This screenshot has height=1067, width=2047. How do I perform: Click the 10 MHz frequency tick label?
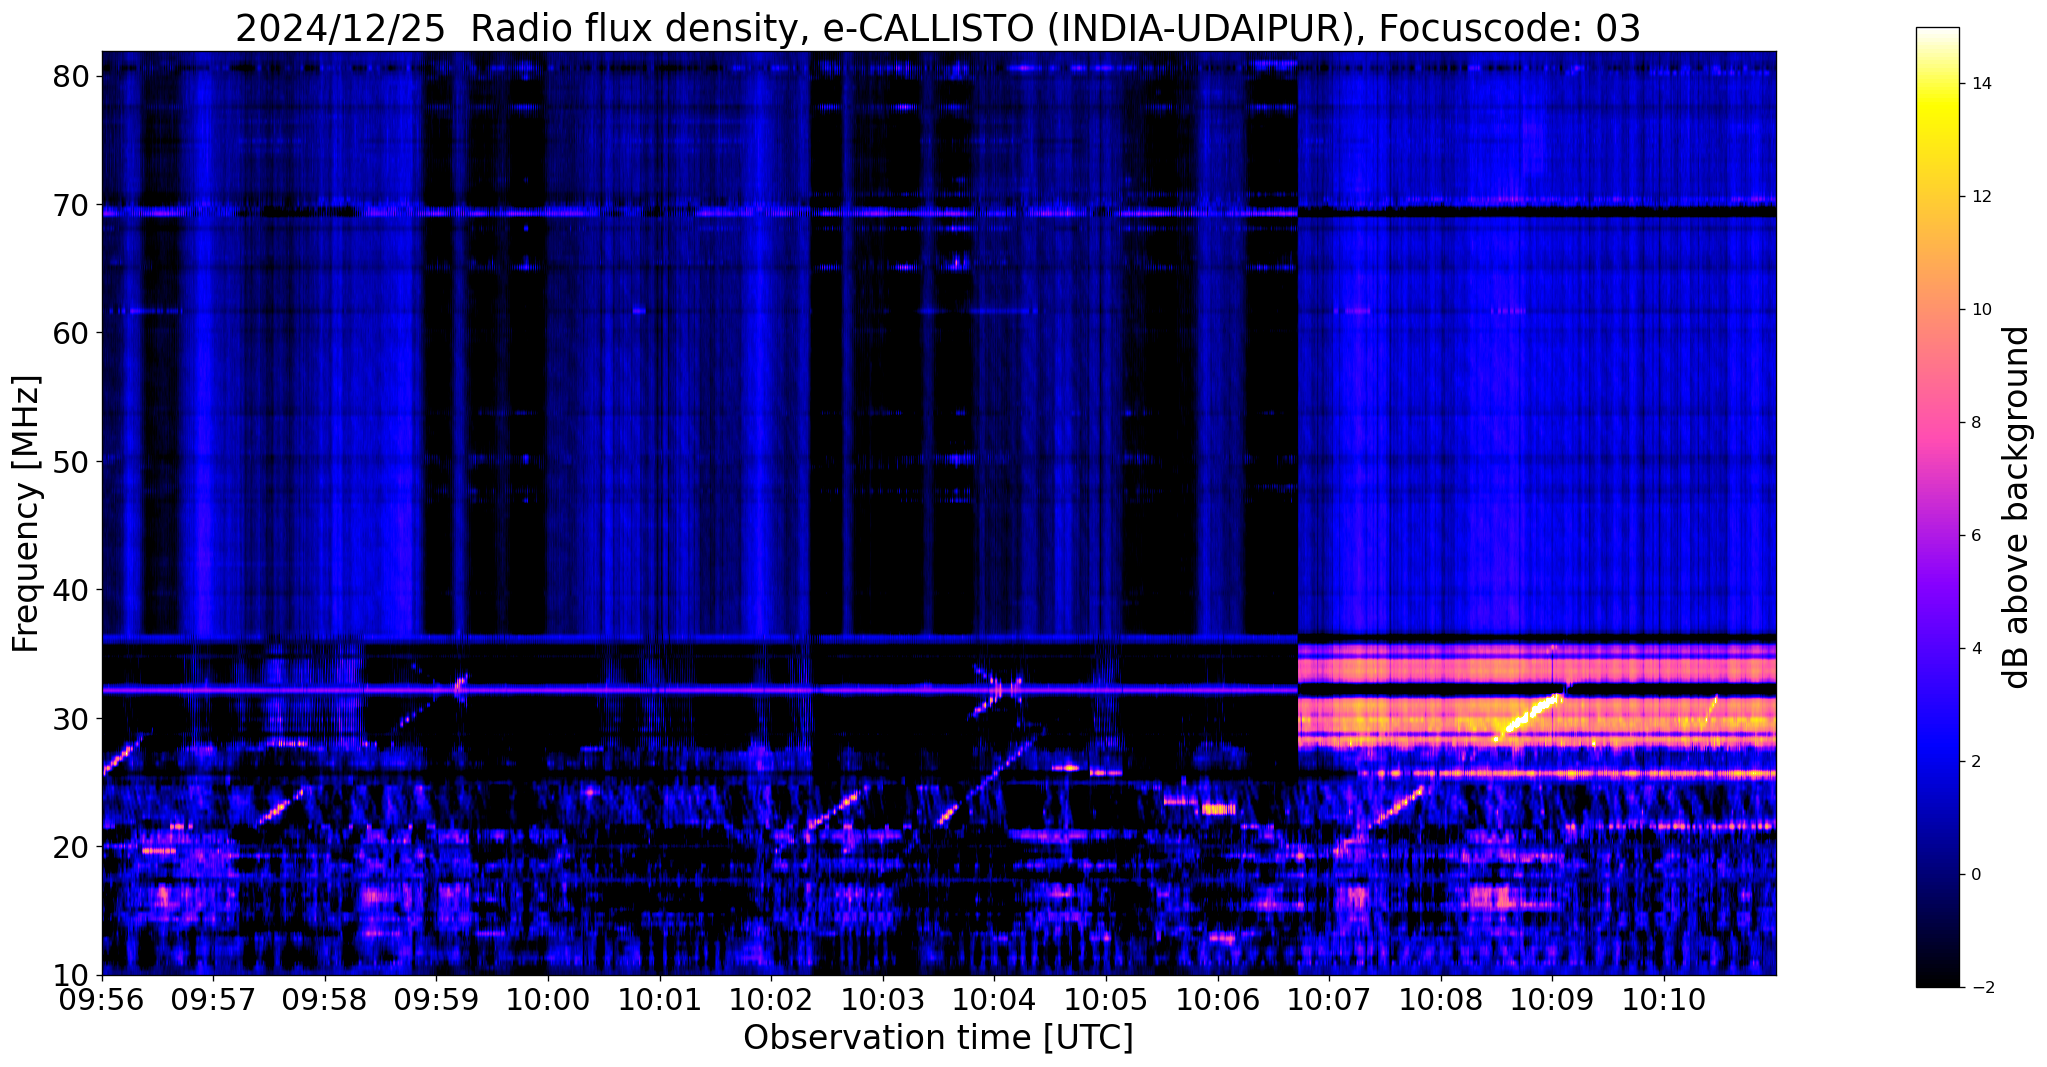pyautogui.click(x=72, y=975)
